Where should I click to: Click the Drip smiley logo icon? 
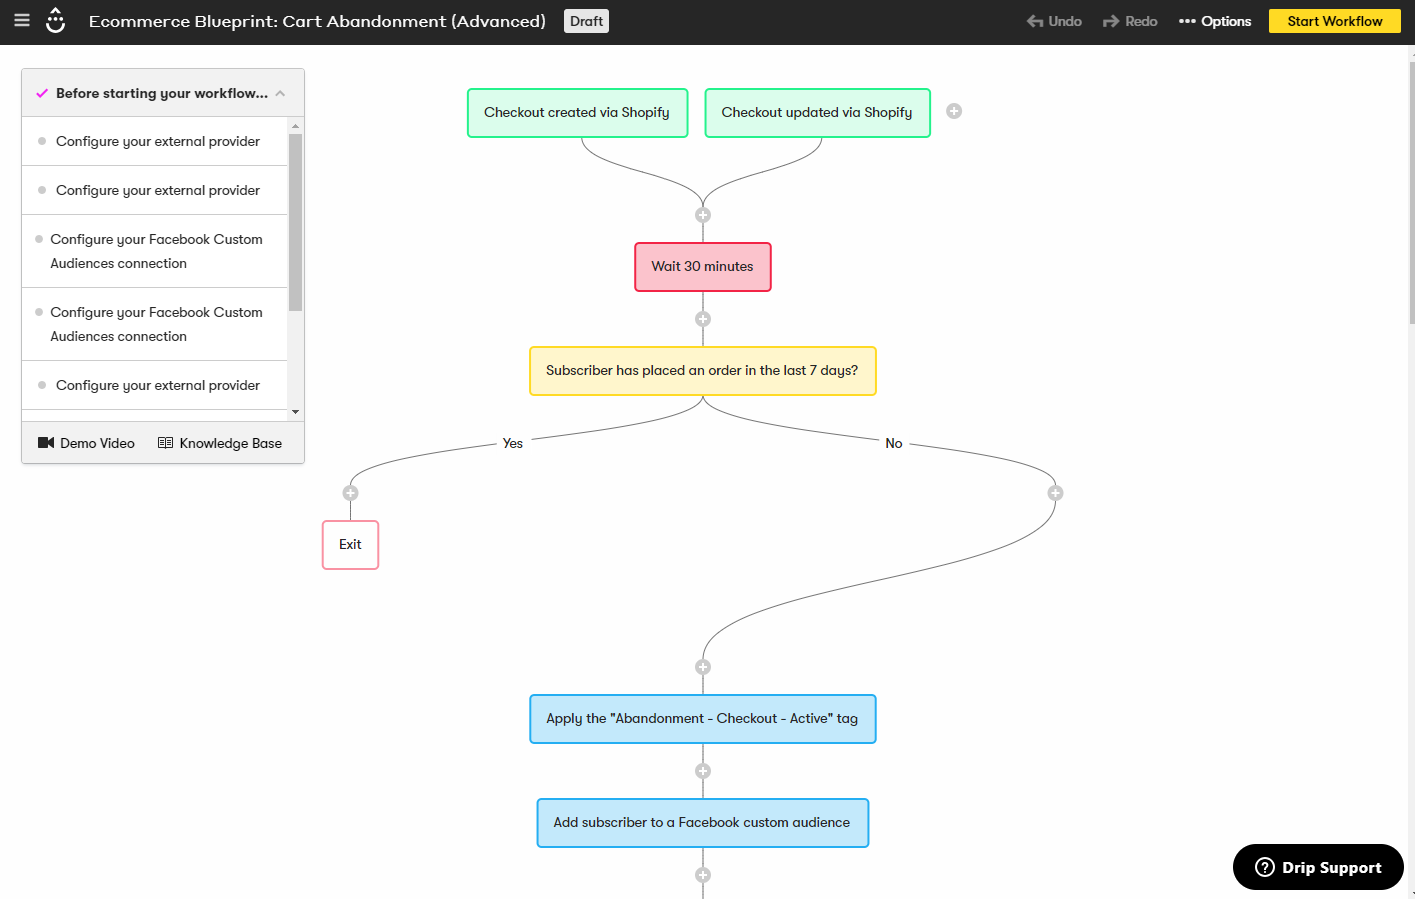coord(56,20)
